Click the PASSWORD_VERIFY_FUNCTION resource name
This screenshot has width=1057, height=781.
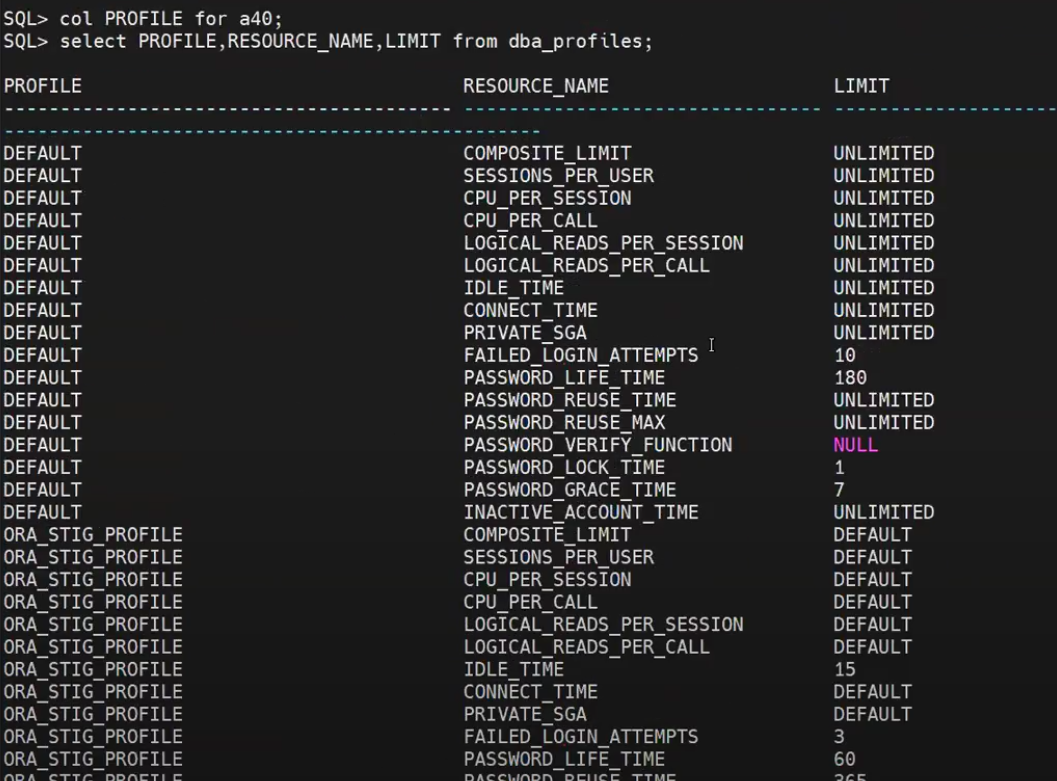coord(598,445)
